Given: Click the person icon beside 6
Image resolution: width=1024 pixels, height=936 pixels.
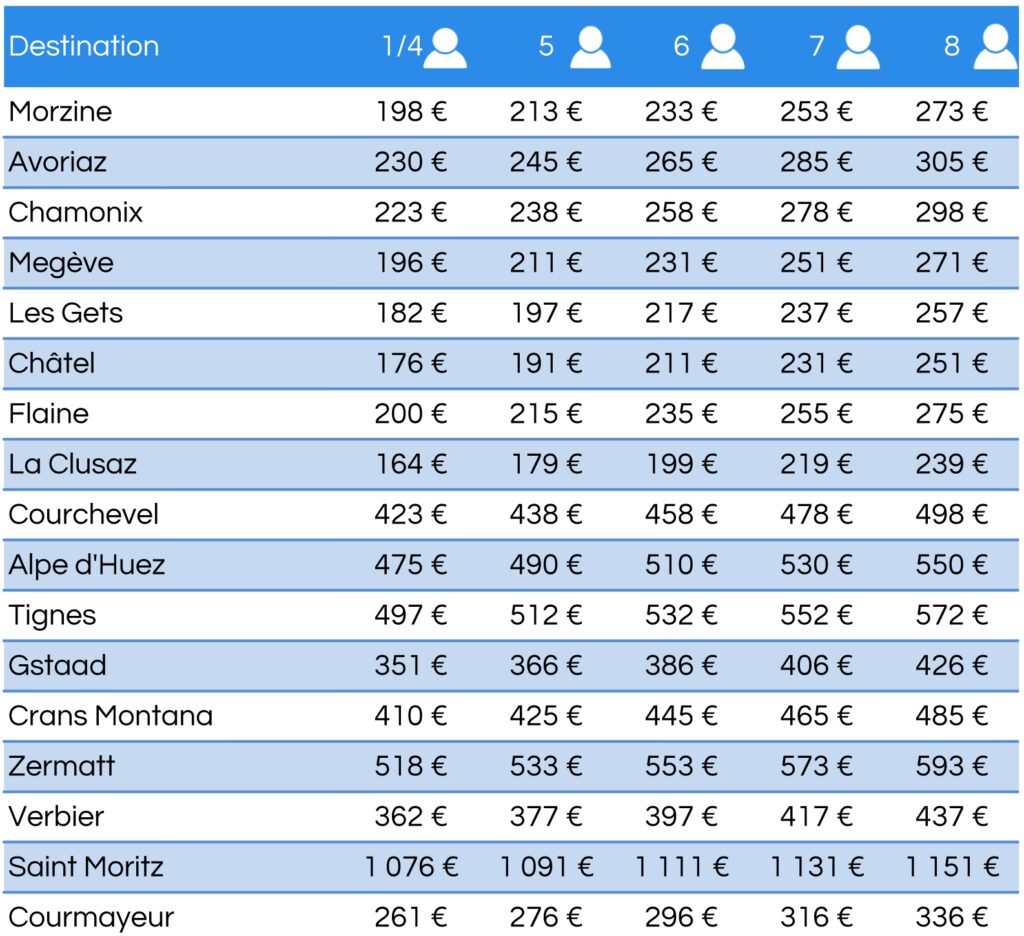Looking at the screenshot, I should click(722, 48).
